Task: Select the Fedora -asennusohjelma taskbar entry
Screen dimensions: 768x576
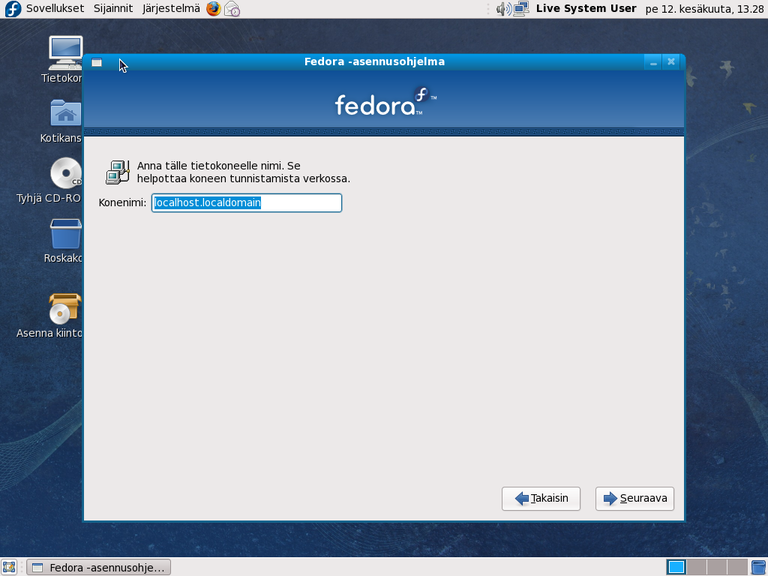Action: pos(98,567)
